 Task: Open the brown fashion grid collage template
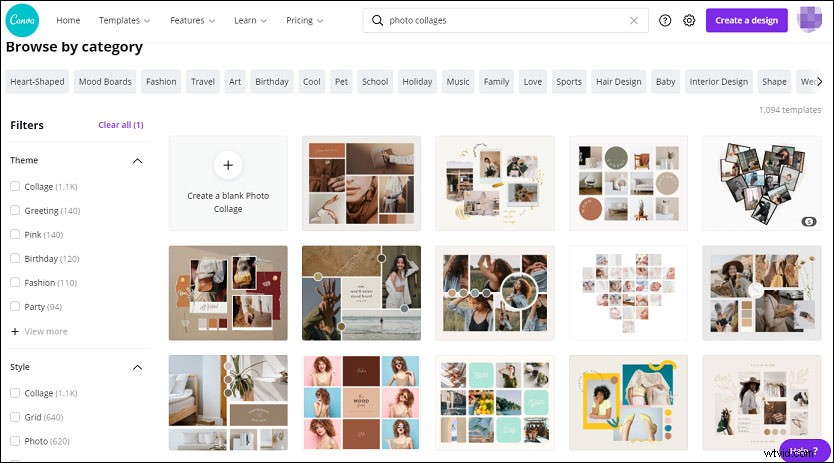tap(361, 183)
